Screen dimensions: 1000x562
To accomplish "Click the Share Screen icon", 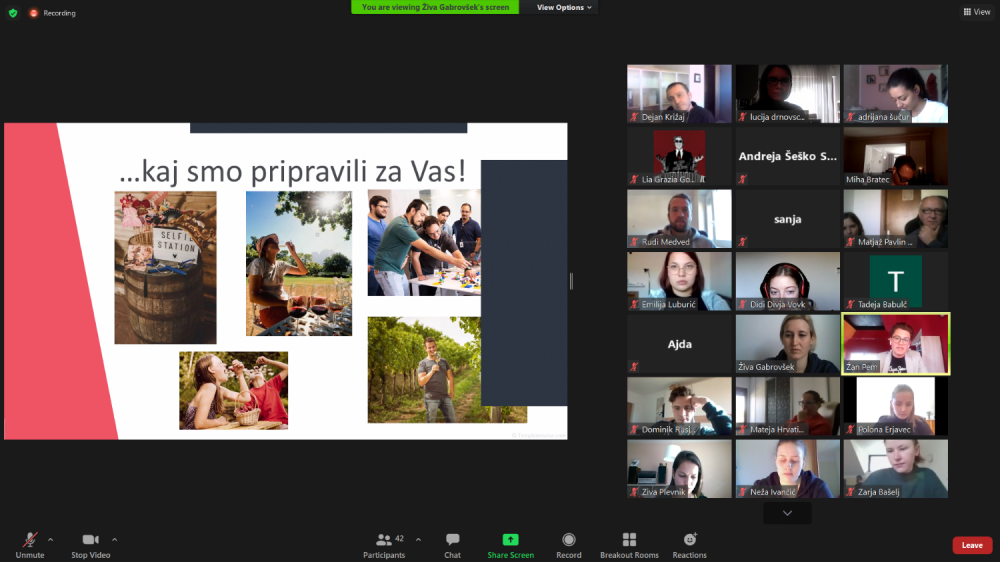I will 510,544.
